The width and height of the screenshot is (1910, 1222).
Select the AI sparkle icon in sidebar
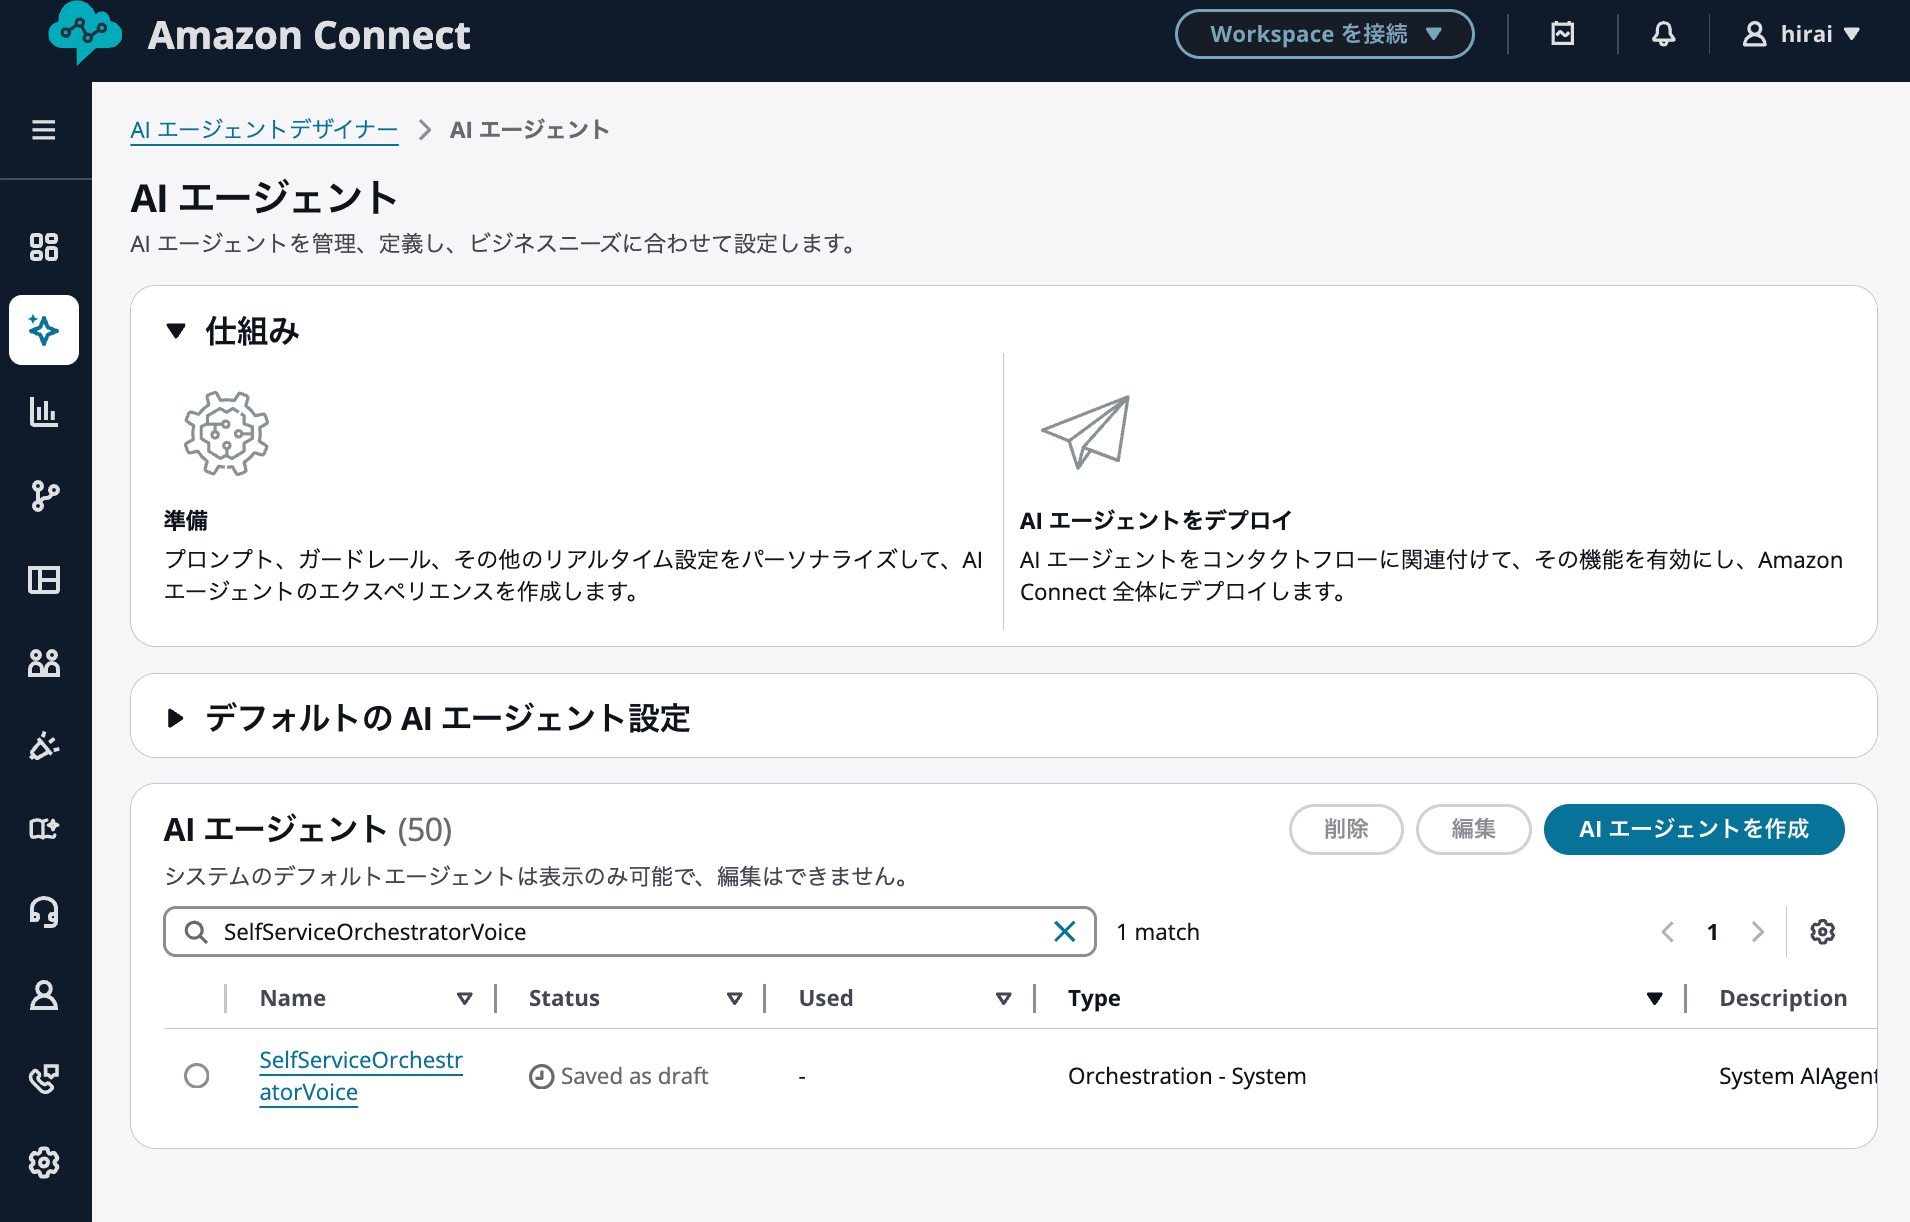[44, 330]
